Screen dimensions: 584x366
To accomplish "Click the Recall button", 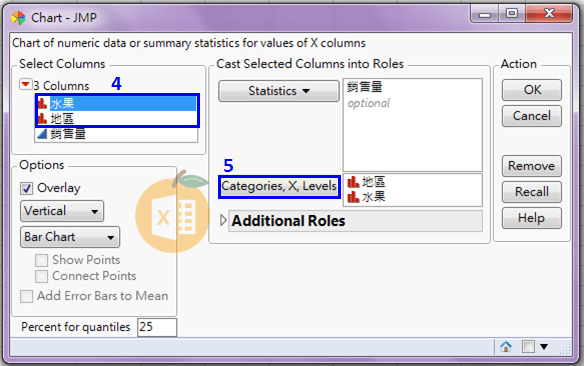I will point(532,192).
